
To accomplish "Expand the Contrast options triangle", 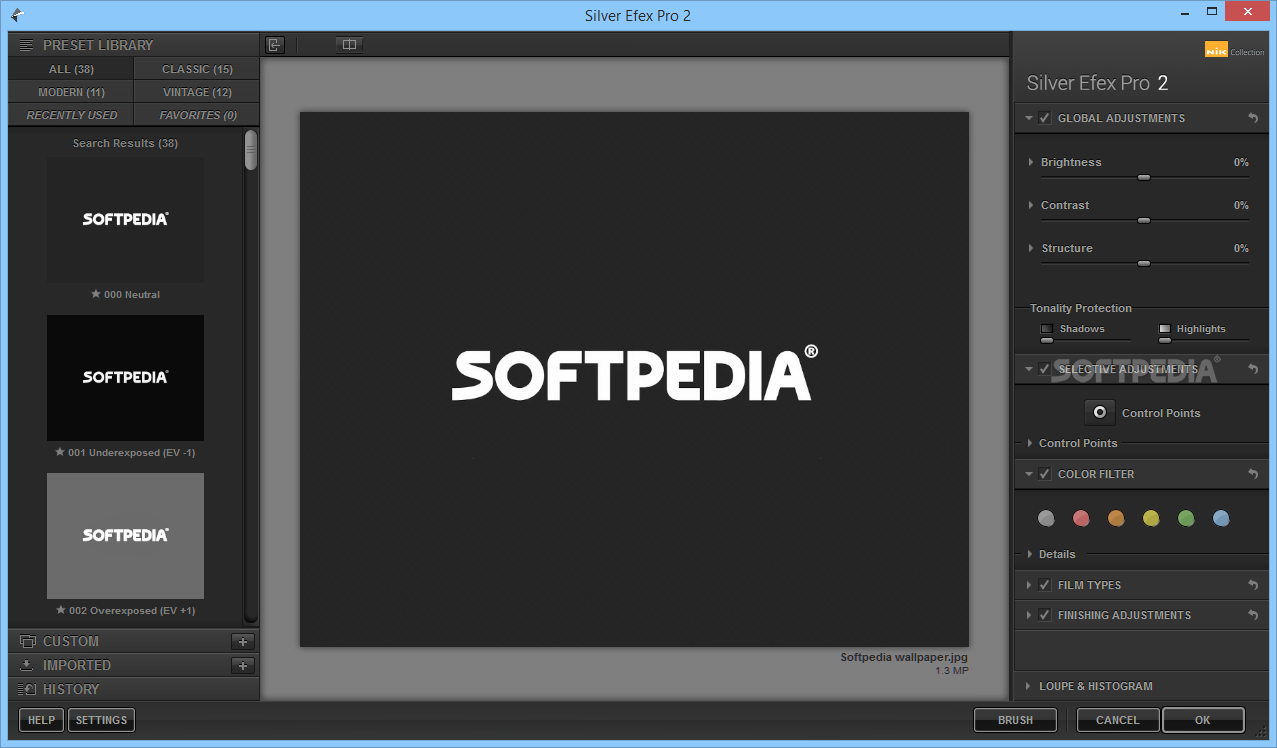I will (x=1031, y=205).
